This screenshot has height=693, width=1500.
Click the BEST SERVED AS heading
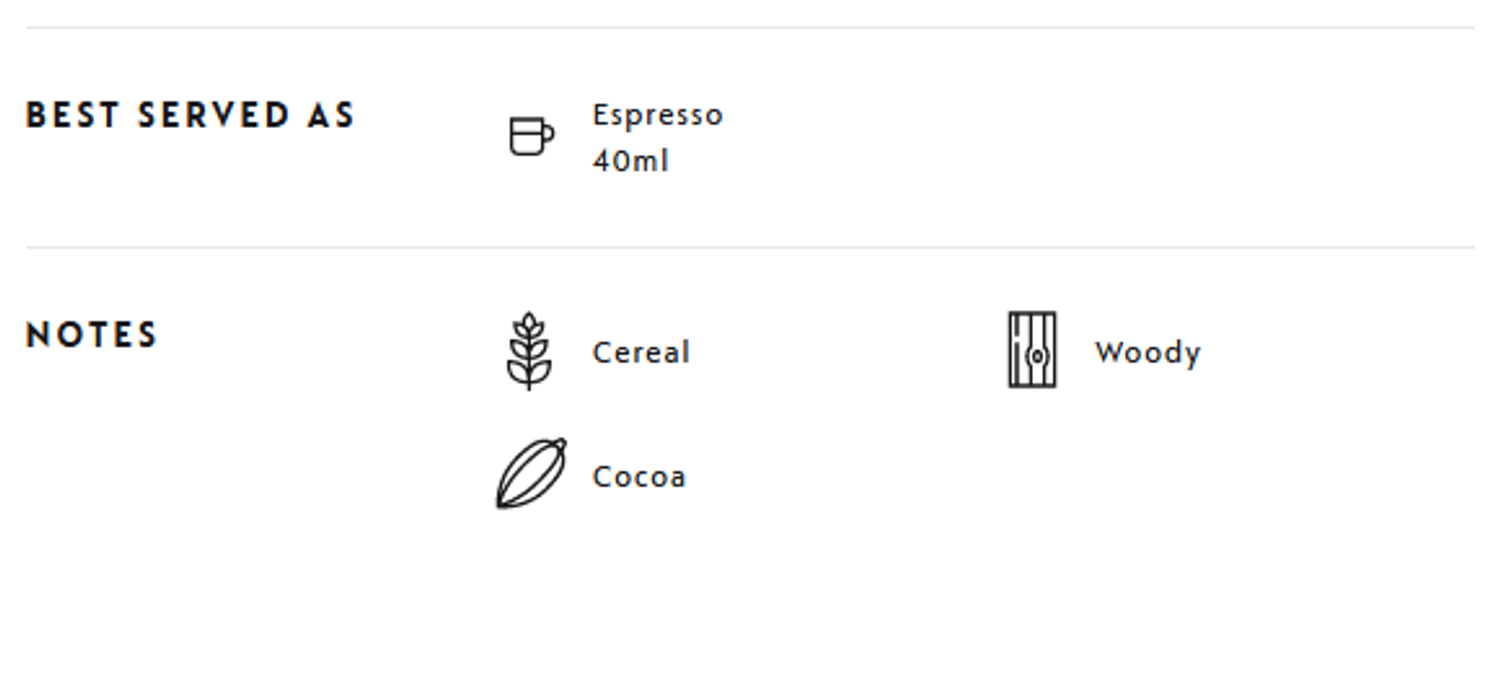[190, 115]
